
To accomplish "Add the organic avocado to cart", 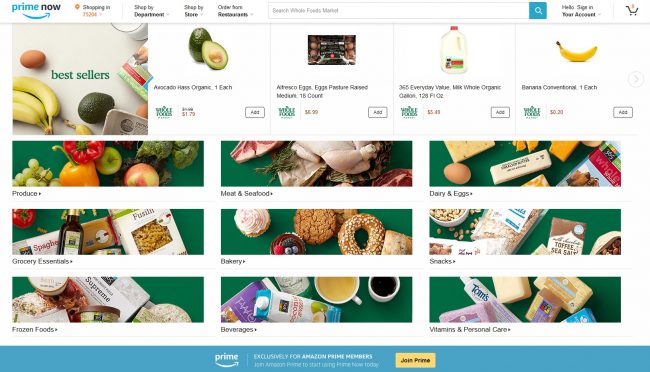I will pyautogui.click(x=255, y=112).
